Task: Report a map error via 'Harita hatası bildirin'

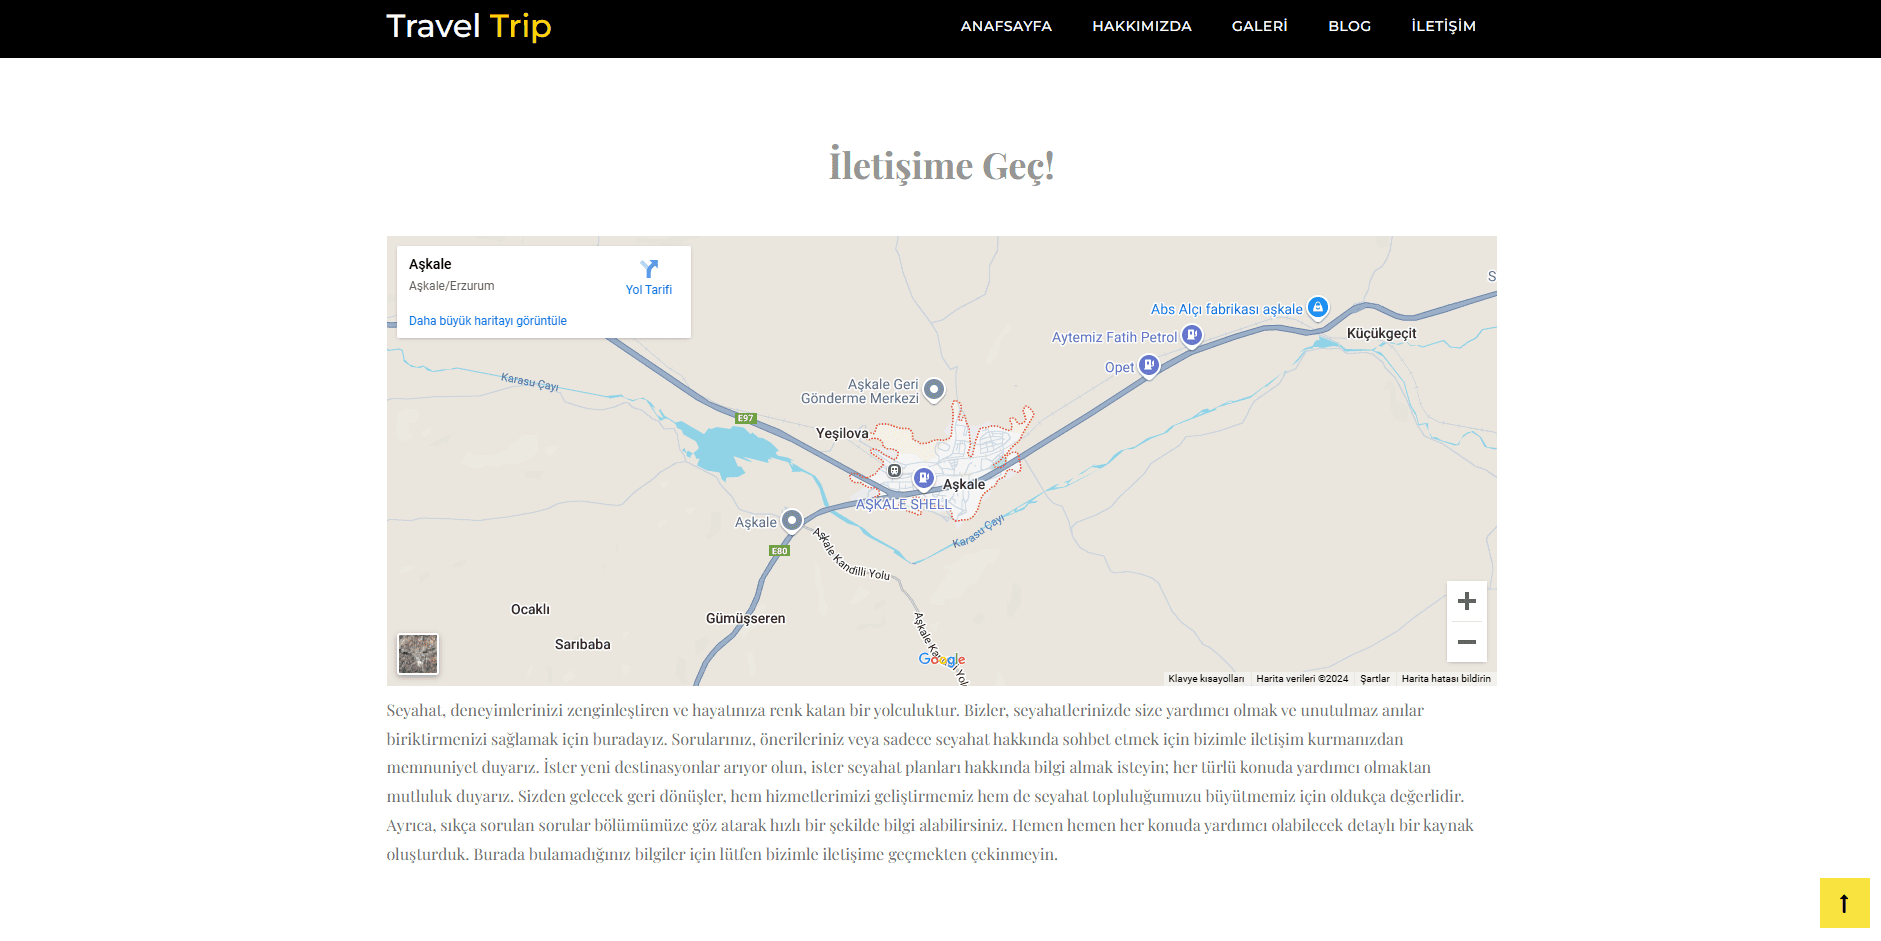Action: click(x=1445, y=678)
